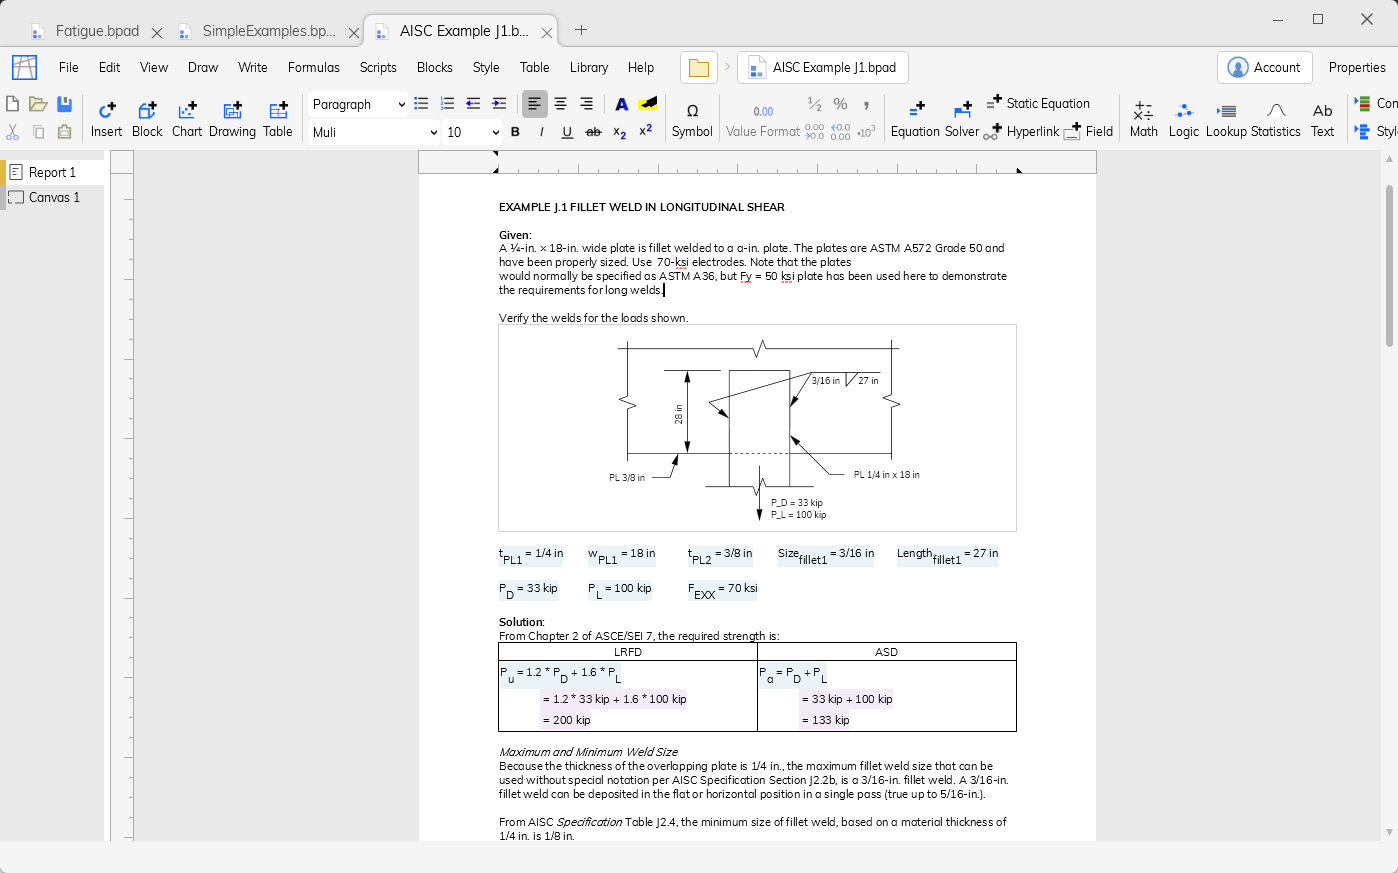The image size is (1398, 873).
Task: Apply a numbered list
Action: (447, 104)
